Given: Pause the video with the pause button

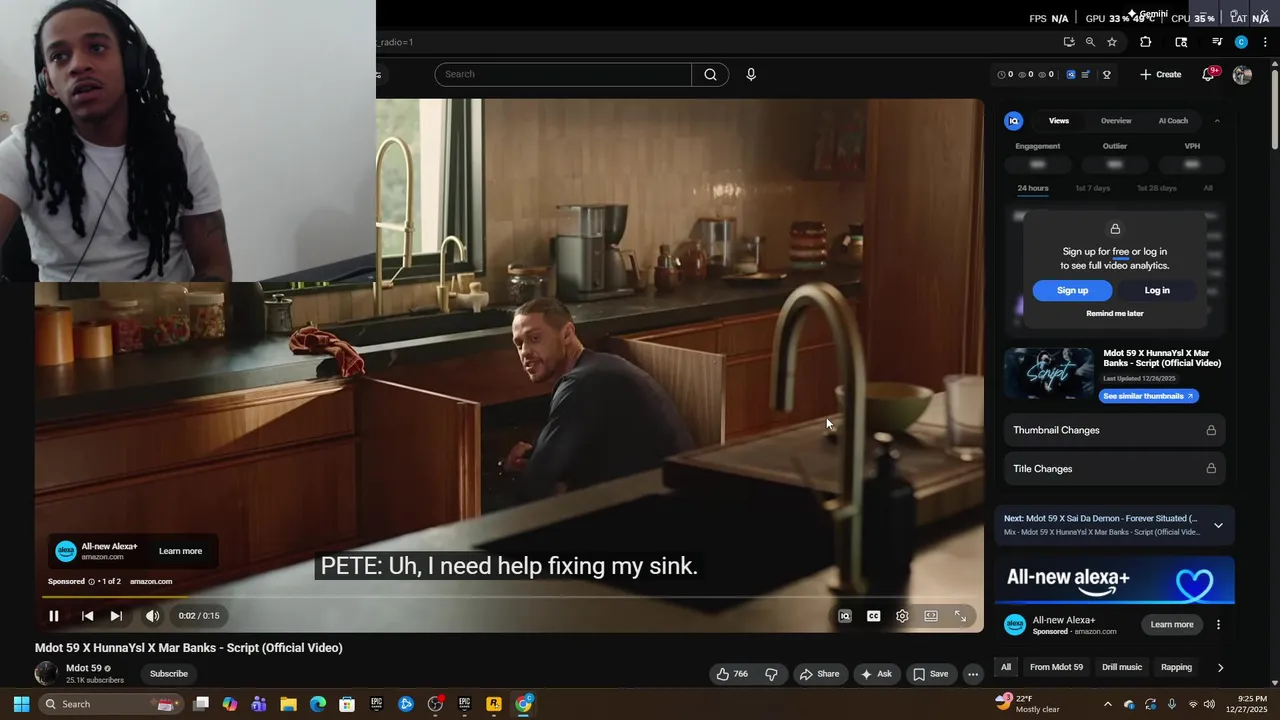Looking at the screenshot, I should (x=54, y=616).
